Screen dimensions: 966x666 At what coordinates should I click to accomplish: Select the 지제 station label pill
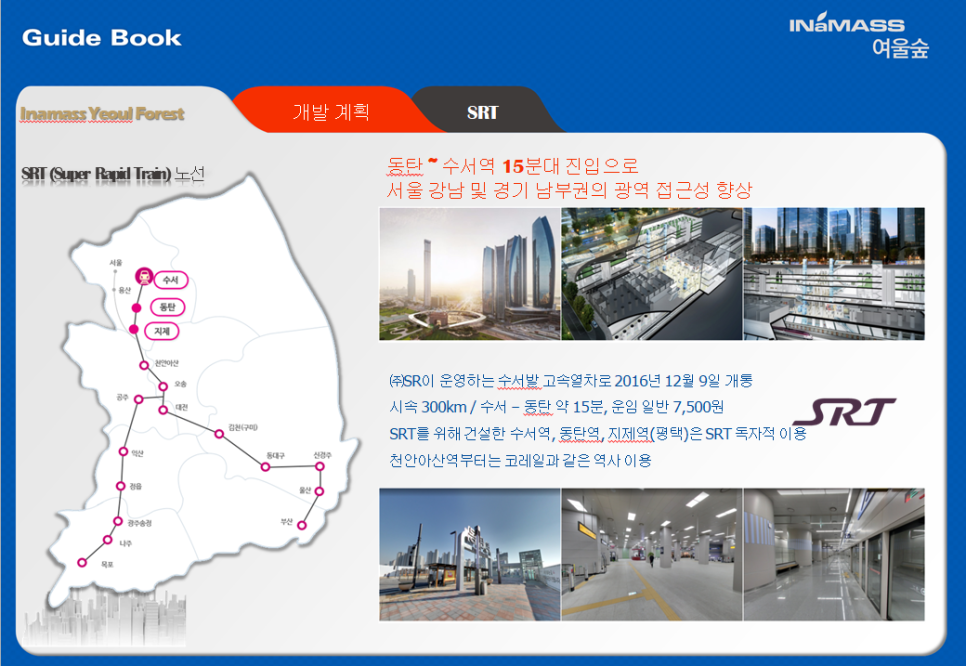click(x=161, y=331)
